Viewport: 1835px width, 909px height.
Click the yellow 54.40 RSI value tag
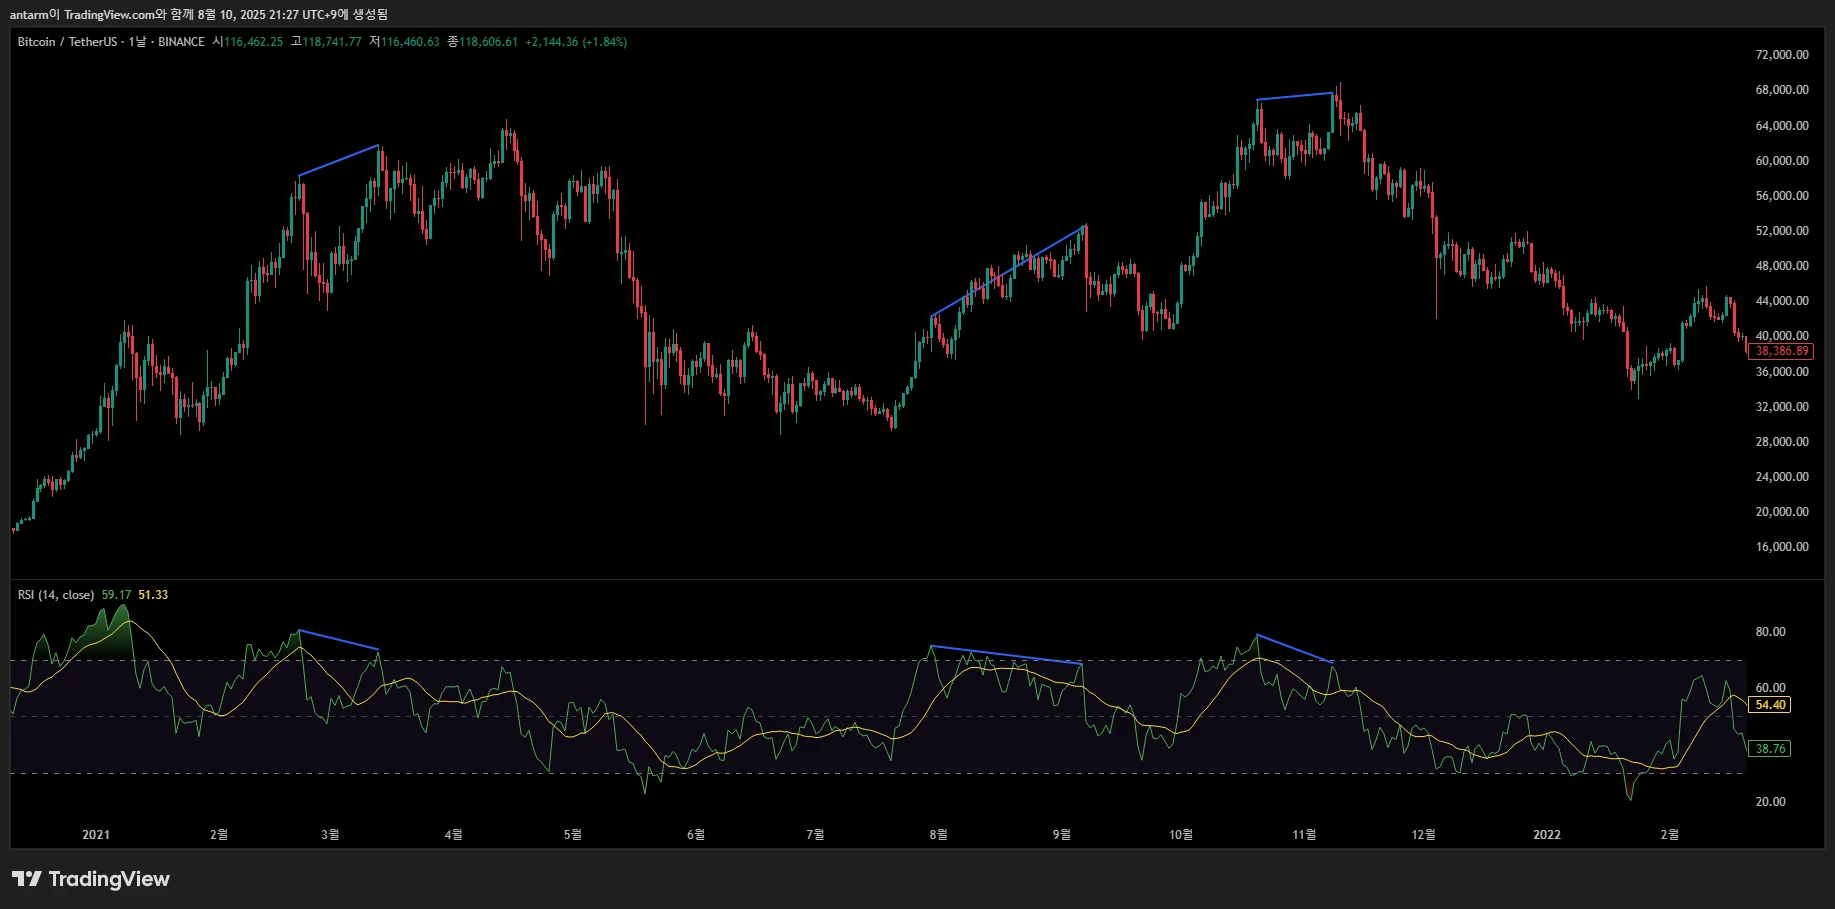click(x=1770, y=705)
